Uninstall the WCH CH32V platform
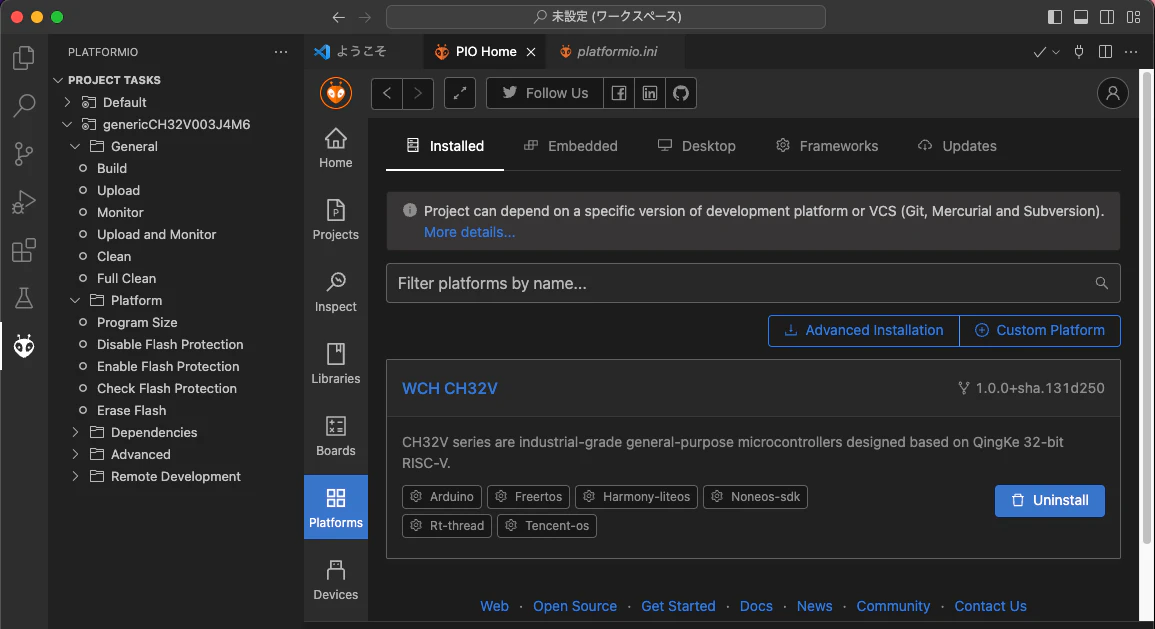The width and height of the screenshot is (1155, 629). (x=1050, y=501)
